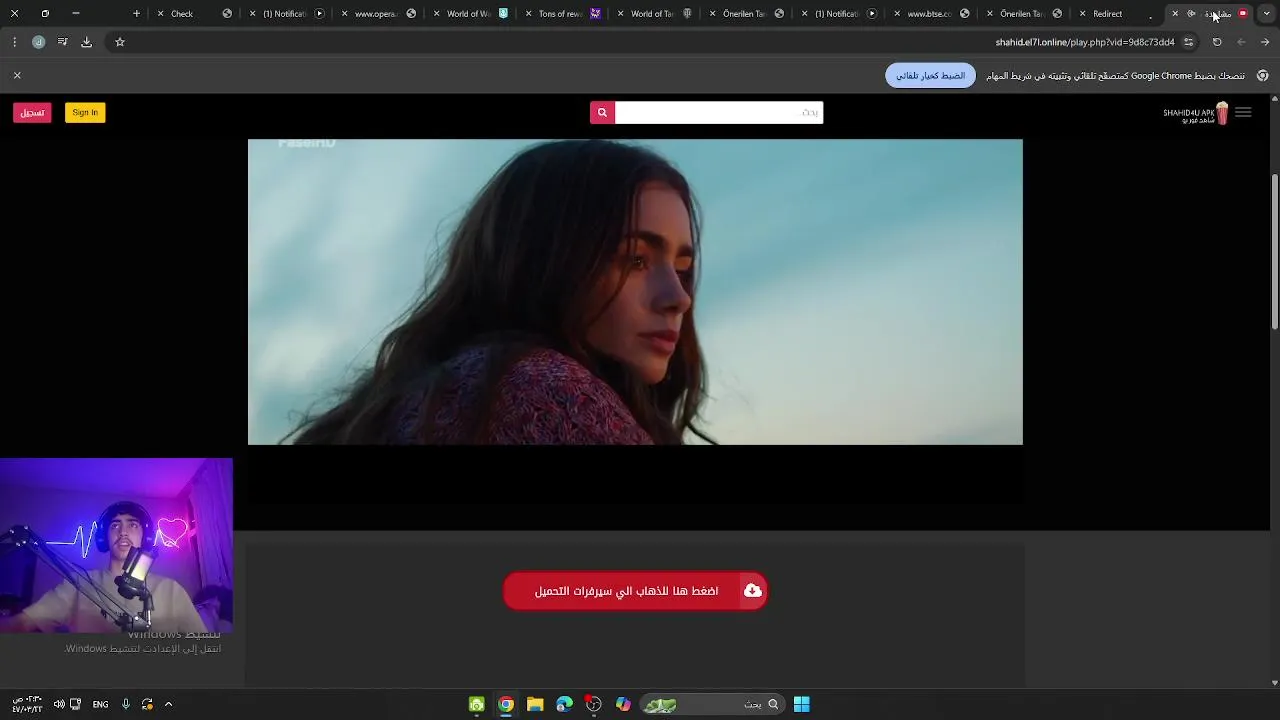Open the Windows Start menu
Screen dimensions: 1280x720
802,704
